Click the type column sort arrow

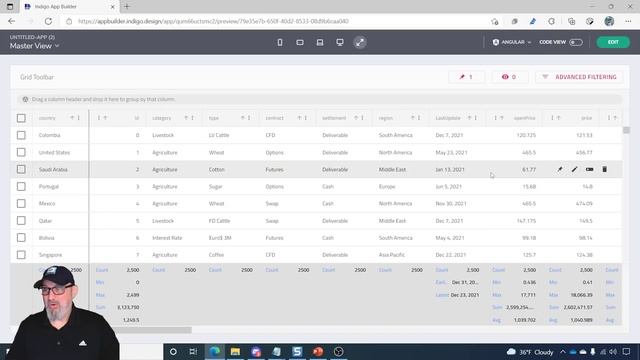242,118
